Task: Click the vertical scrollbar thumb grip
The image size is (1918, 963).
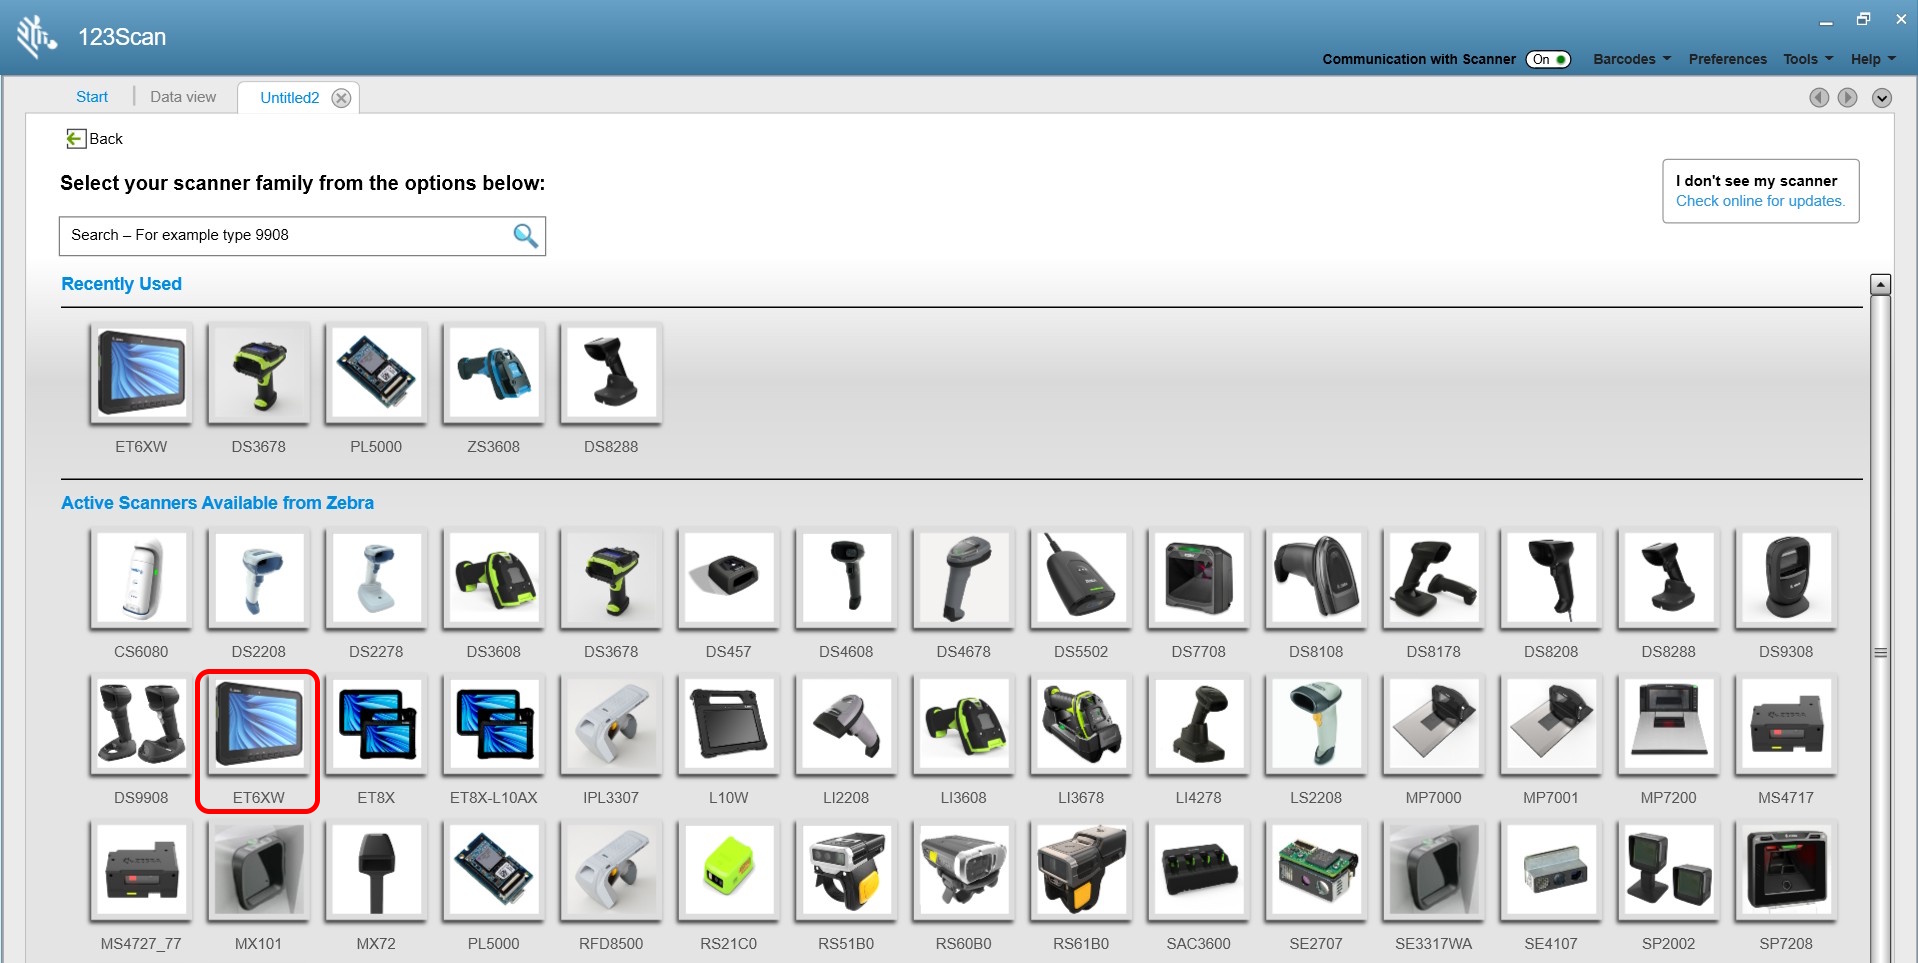Action: [x=1880, y=653]
